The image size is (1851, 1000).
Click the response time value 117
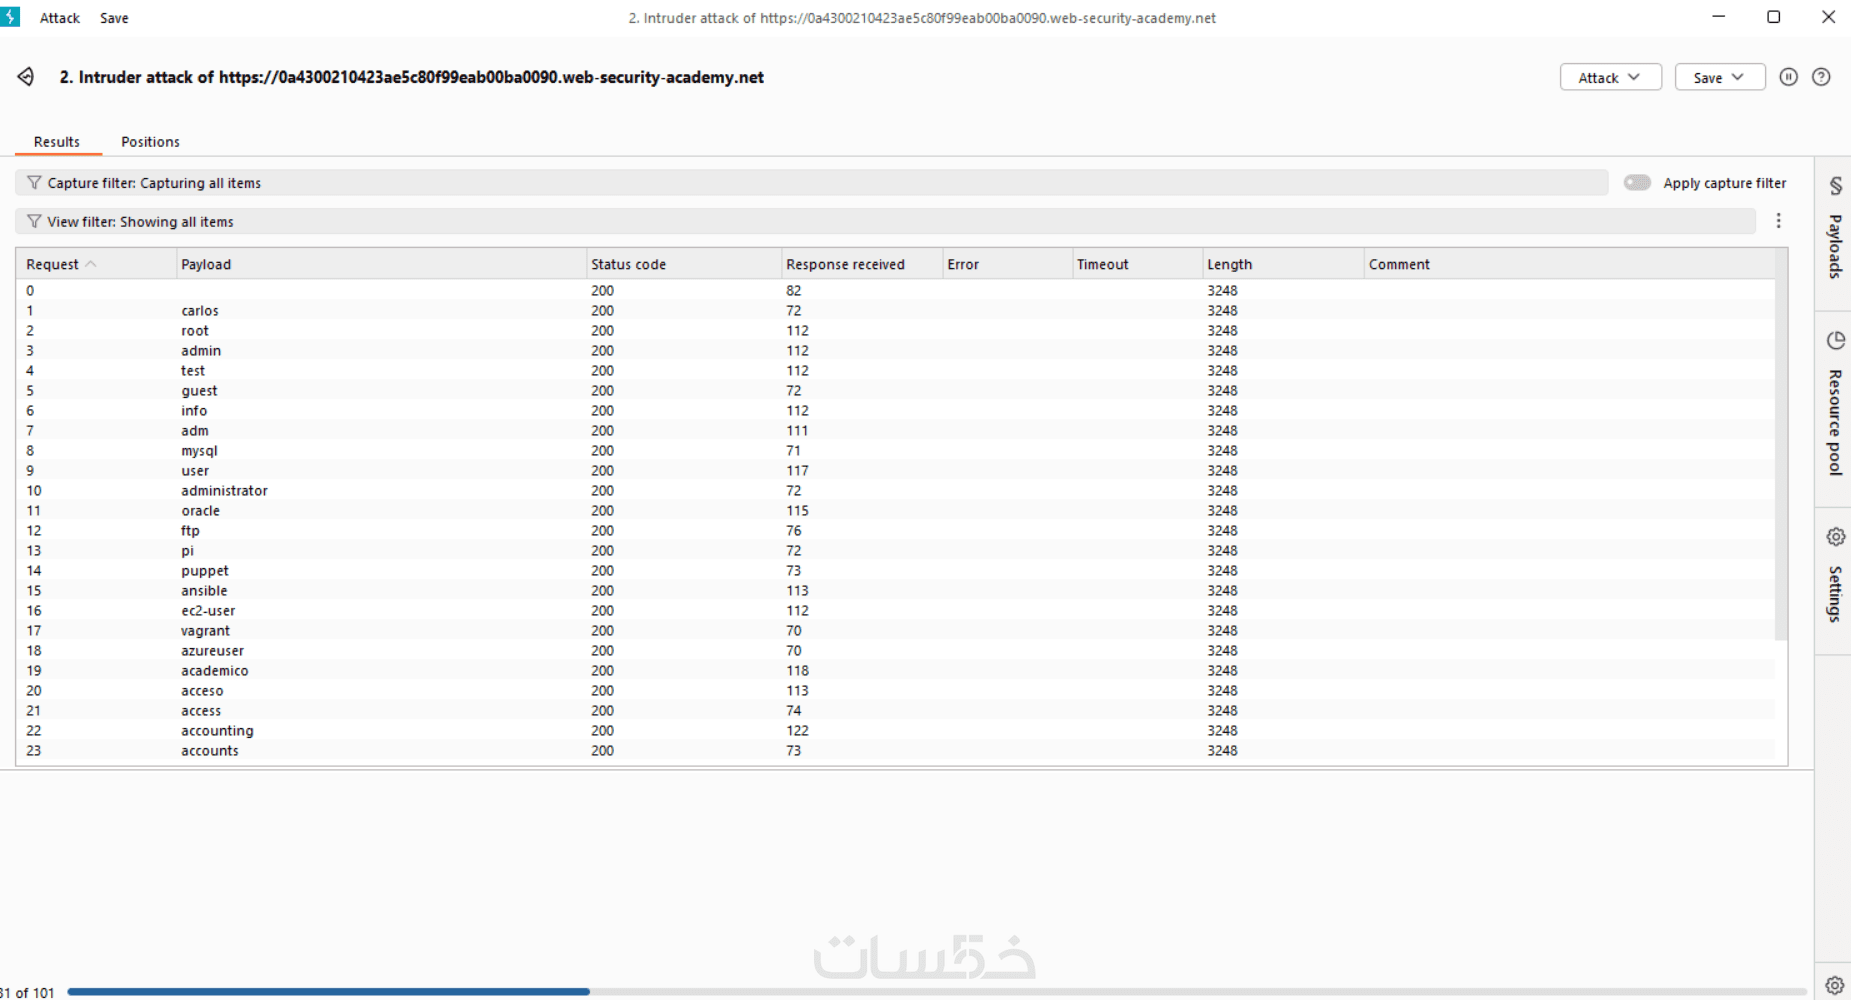click(x=797, y=471)
